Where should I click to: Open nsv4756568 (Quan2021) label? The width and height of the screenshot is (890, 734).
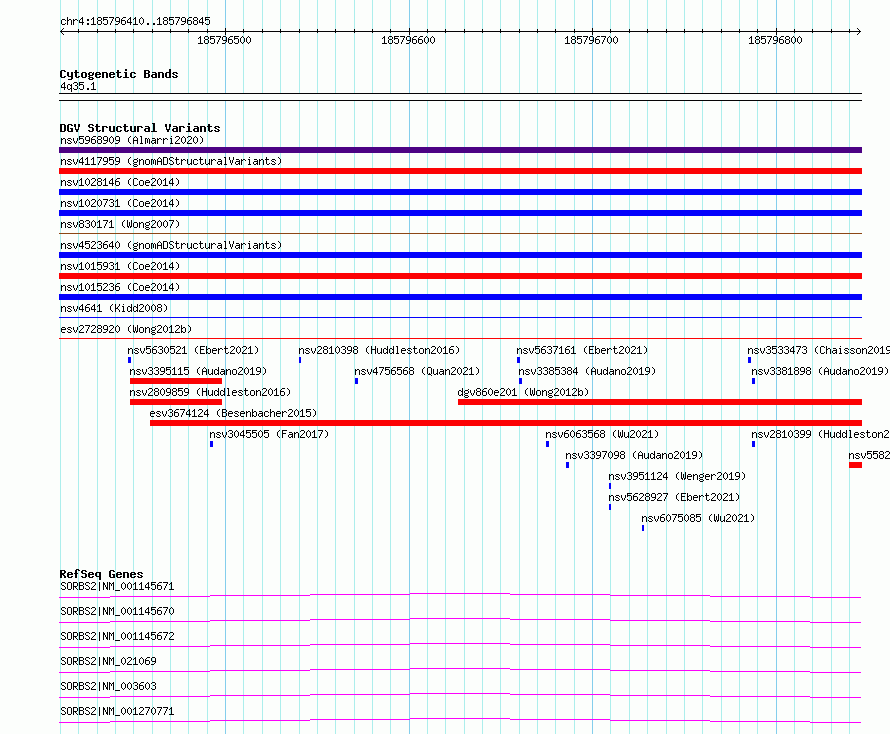417,371
